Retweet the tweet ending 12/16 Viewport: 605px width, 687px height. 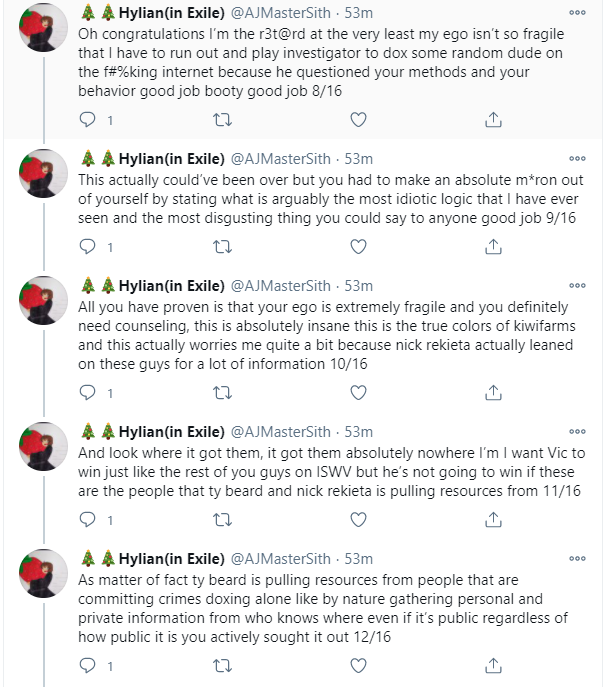tap(222, 666)
